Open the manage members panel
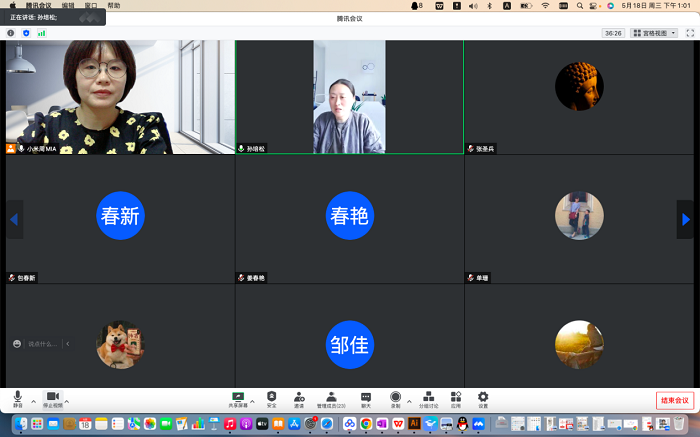The width and height of the screenshot is (700, 437). (331, 397)
